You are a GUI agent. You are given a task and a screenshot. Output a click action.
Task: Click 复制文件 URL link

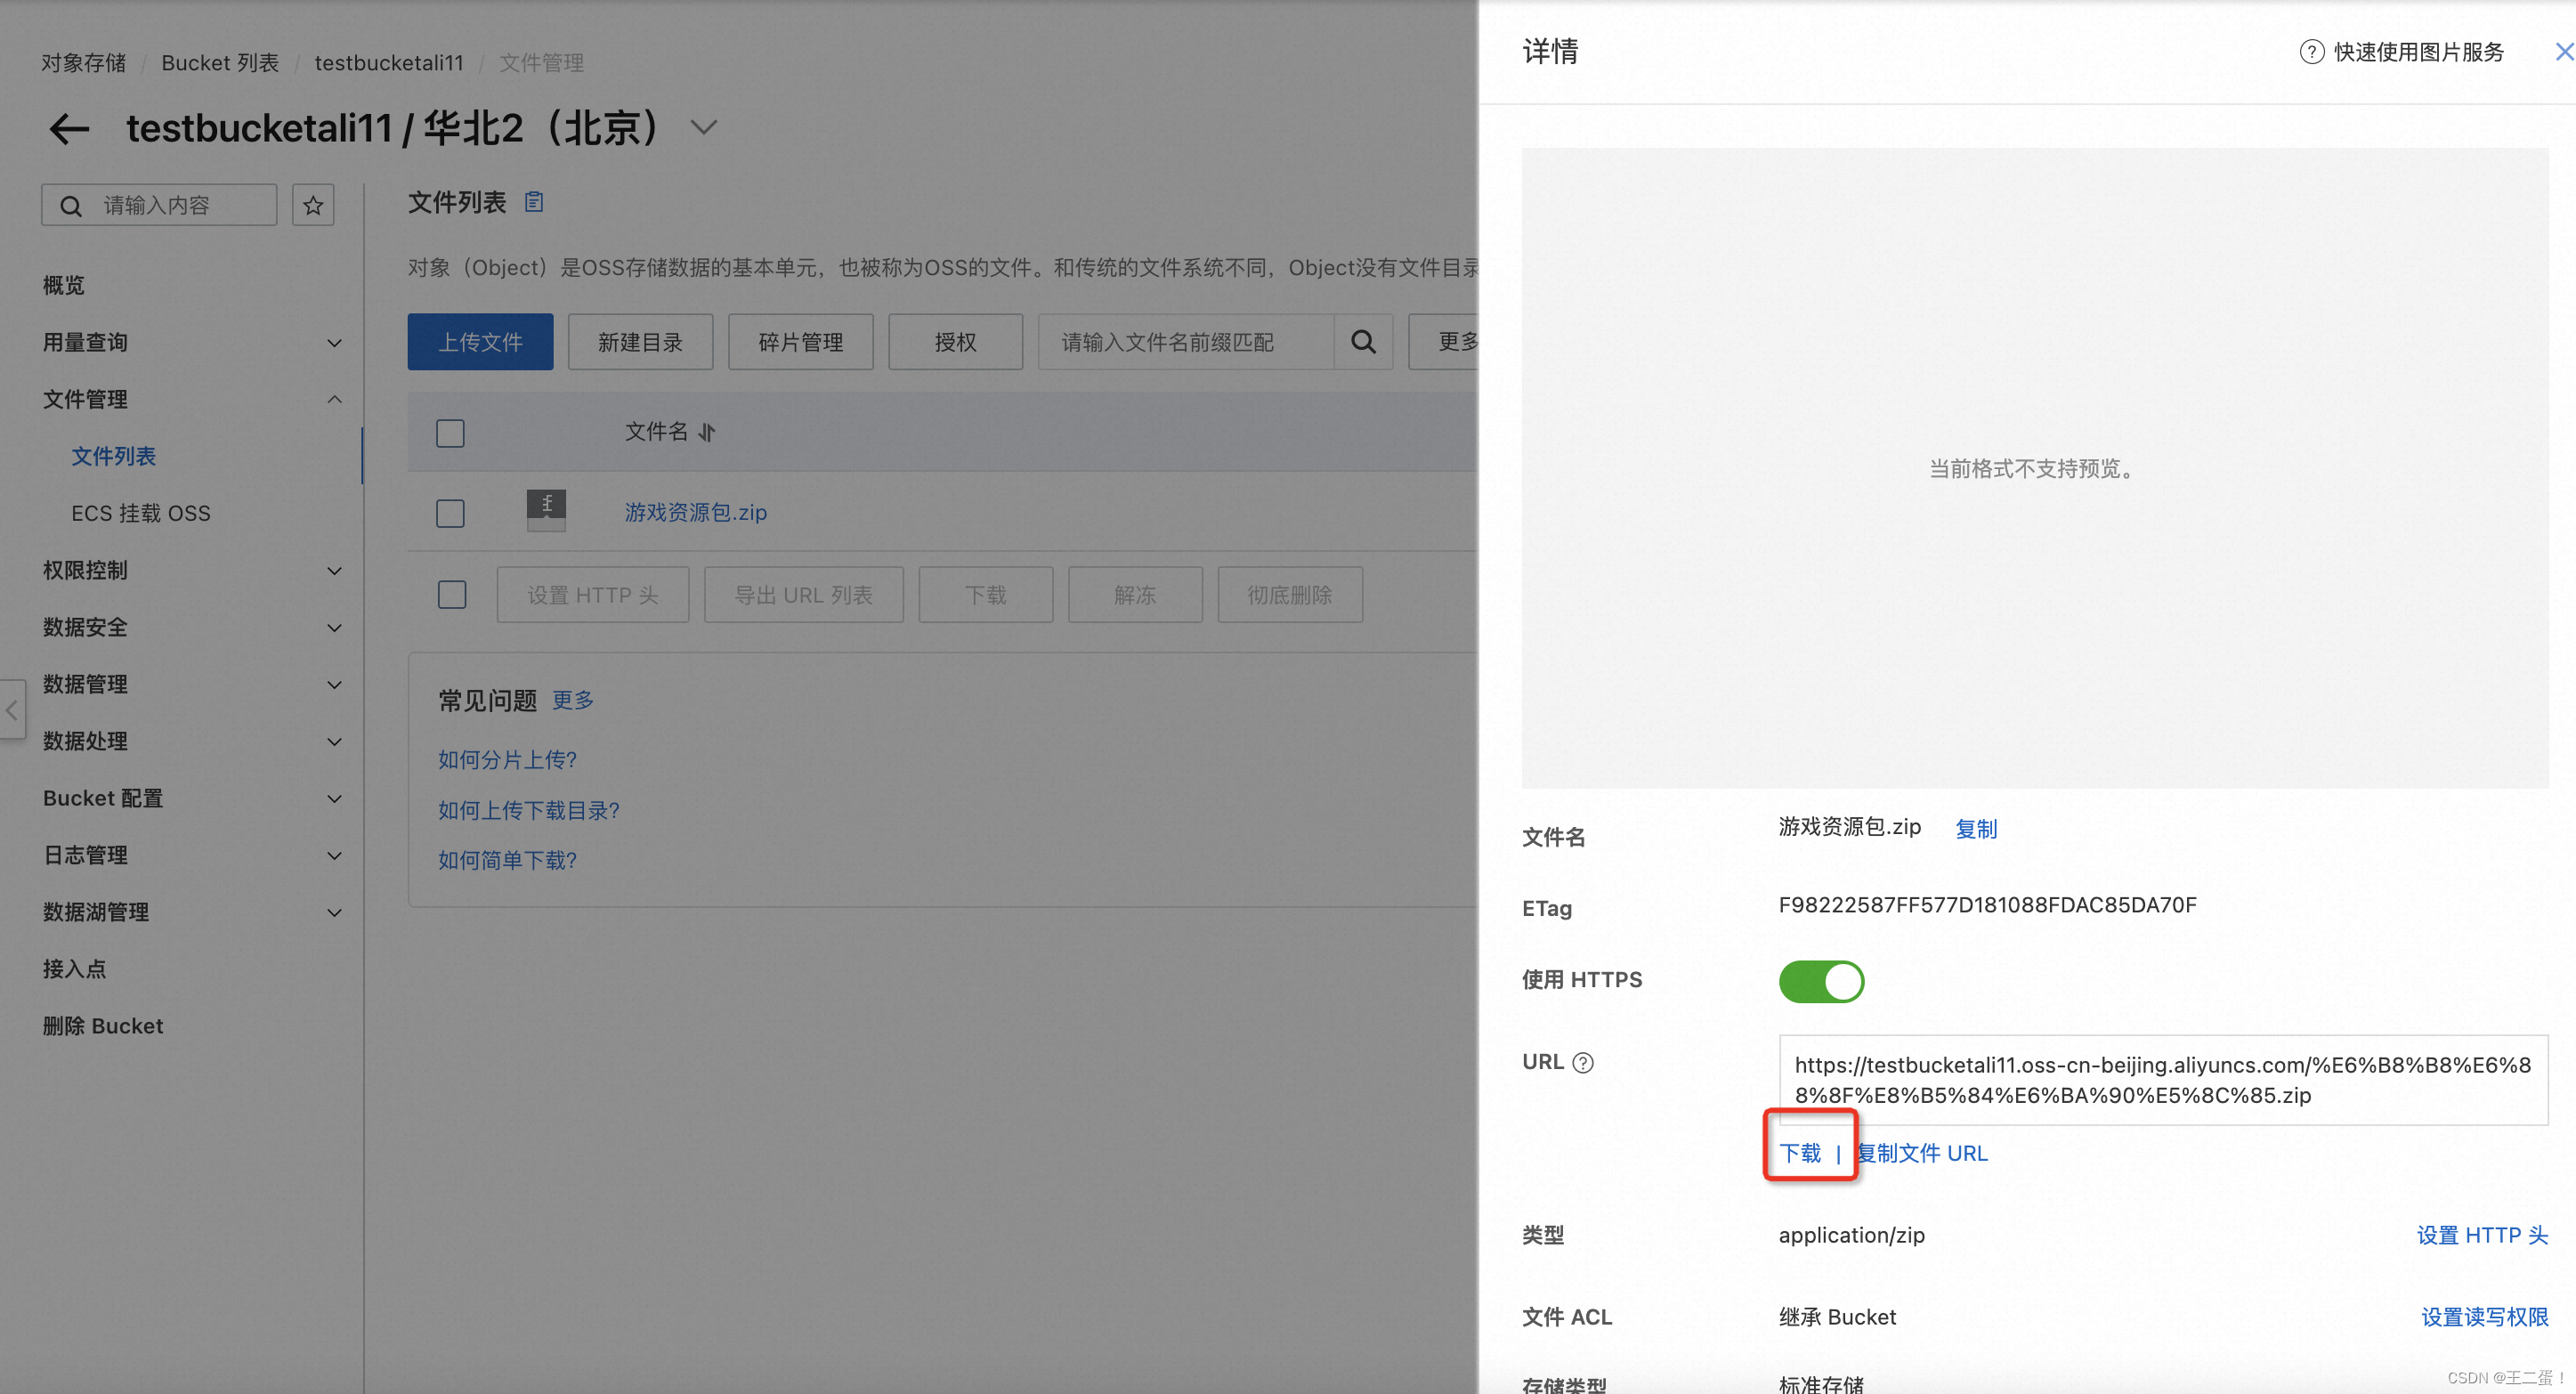pos(1922,1153)
